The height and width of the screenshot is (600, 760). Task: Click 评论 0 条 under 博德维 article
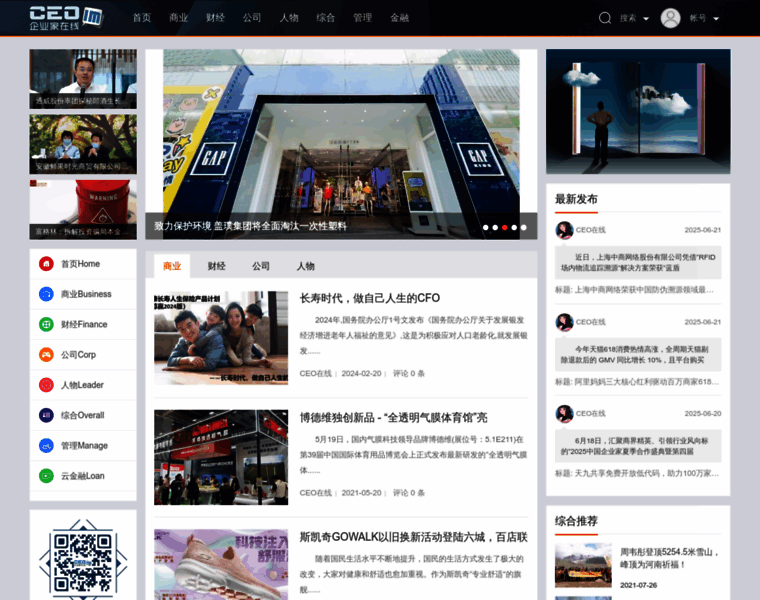tap(409, 493)
